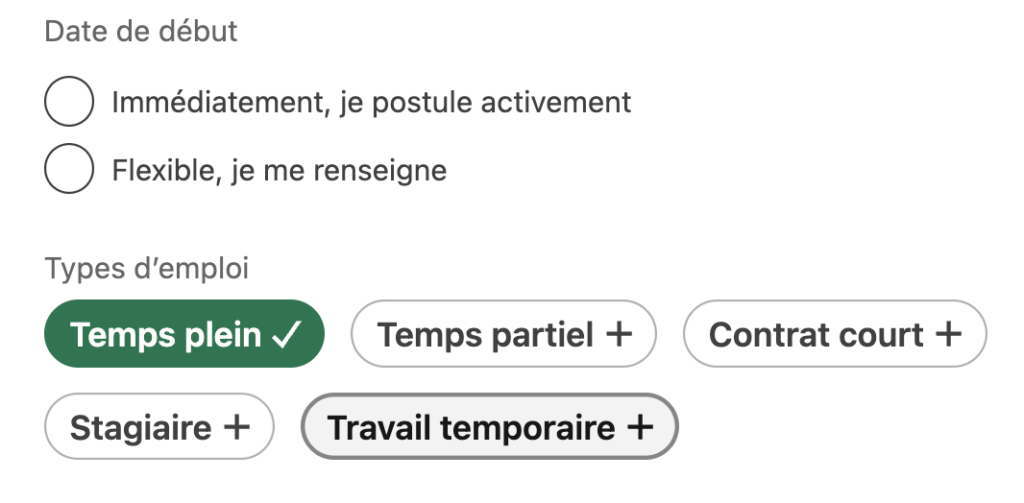Add Travail temporaire as a job type

pyautogui.click(x=489, y=428)
